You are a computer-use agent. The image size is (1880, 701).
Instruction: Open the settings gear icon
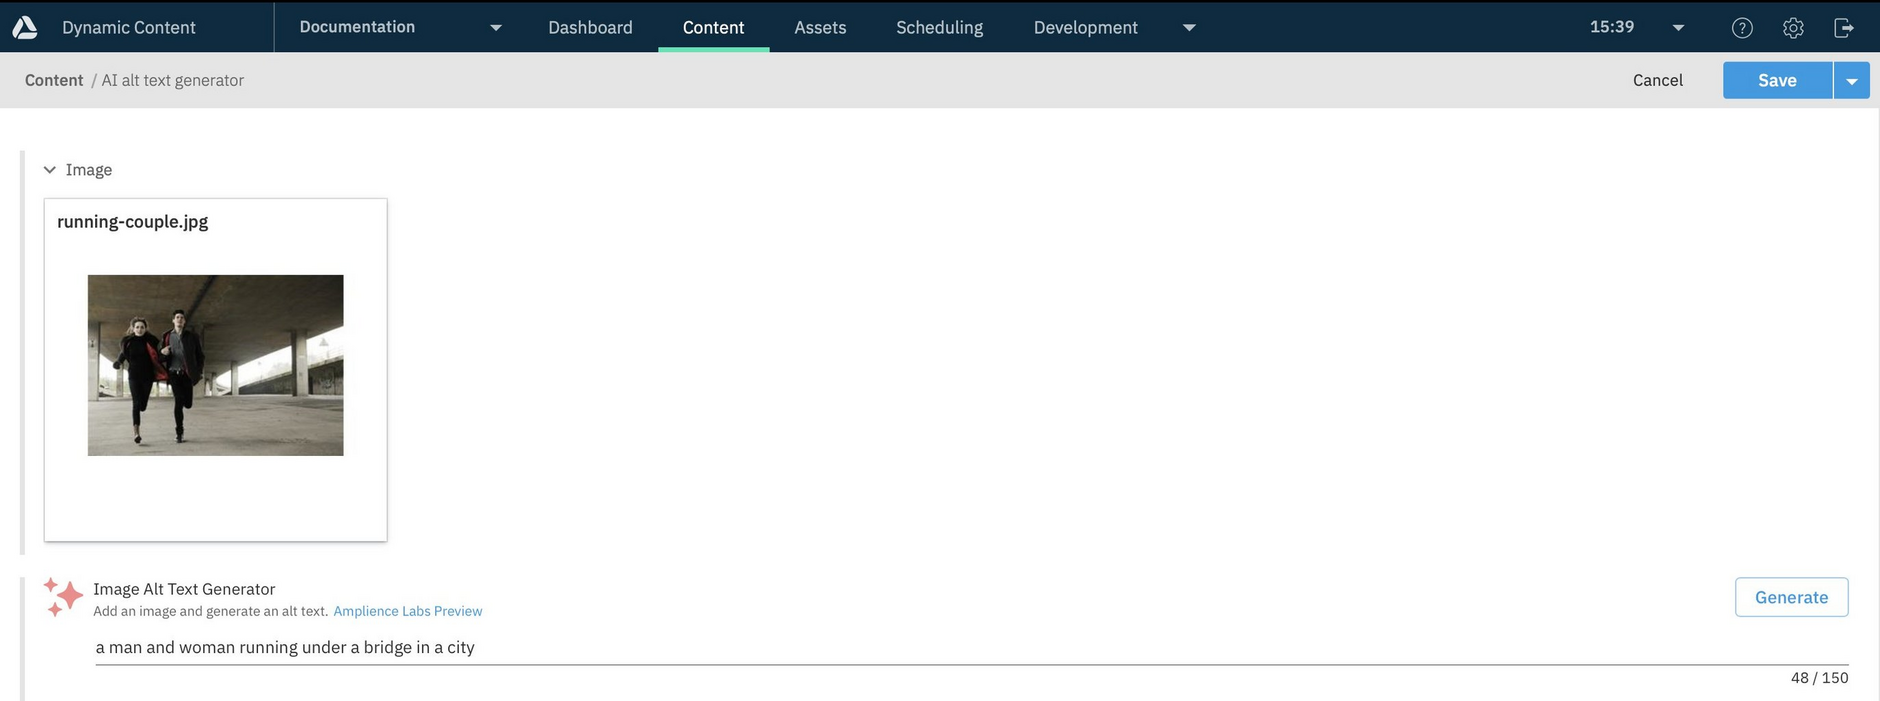coord(1793,28)
